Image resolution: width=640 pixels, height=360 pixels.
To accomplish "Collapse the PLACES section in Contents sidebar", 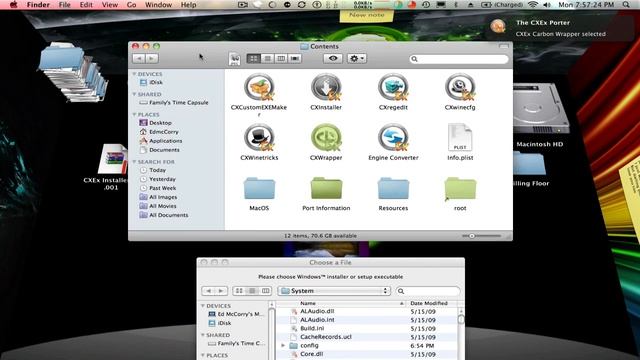I will click(134, 115).
